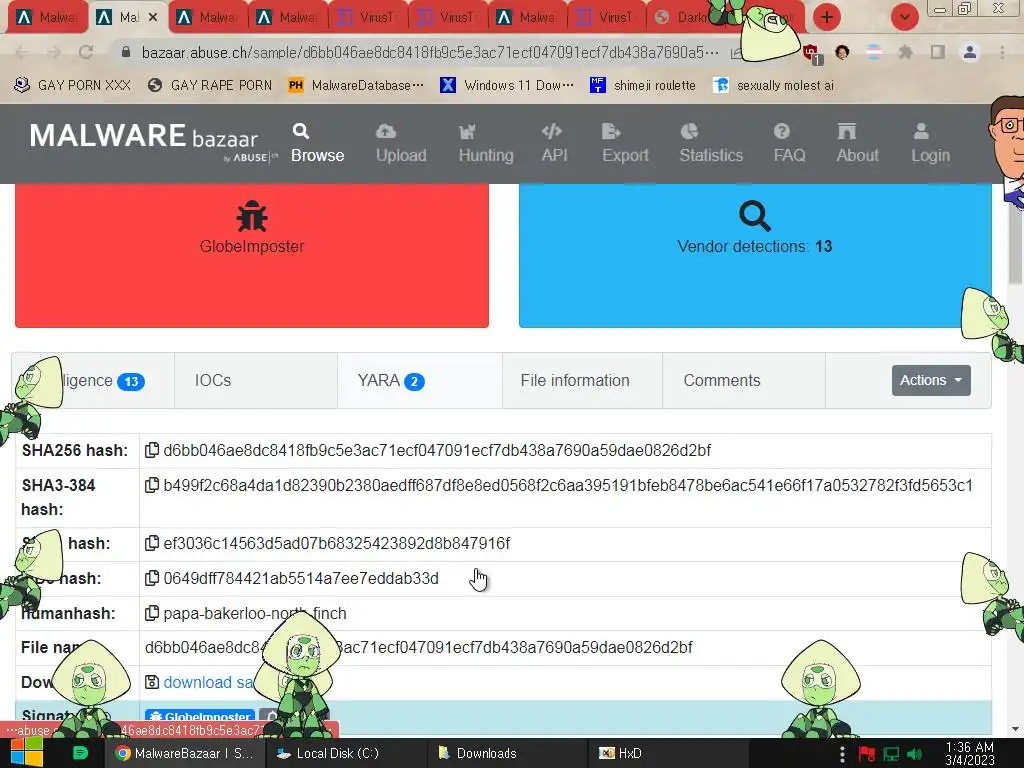Switch to the first Malware browser tab
Screen dimensions: 1024x768
pyautogui.click(x=46, y=18)
